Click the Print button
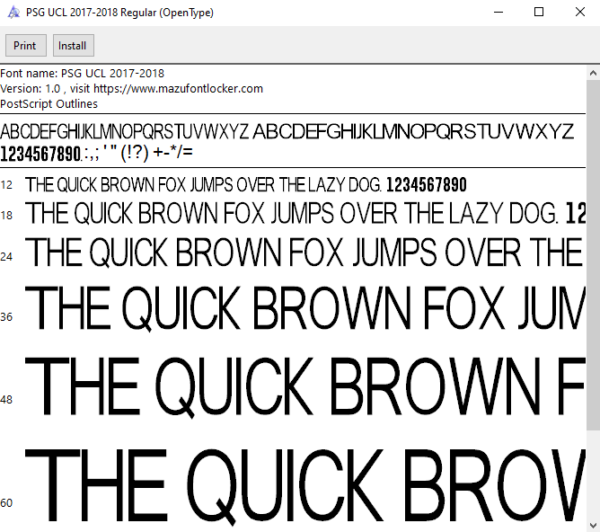Viewport: 600px width, 532px height. point(26,46)
